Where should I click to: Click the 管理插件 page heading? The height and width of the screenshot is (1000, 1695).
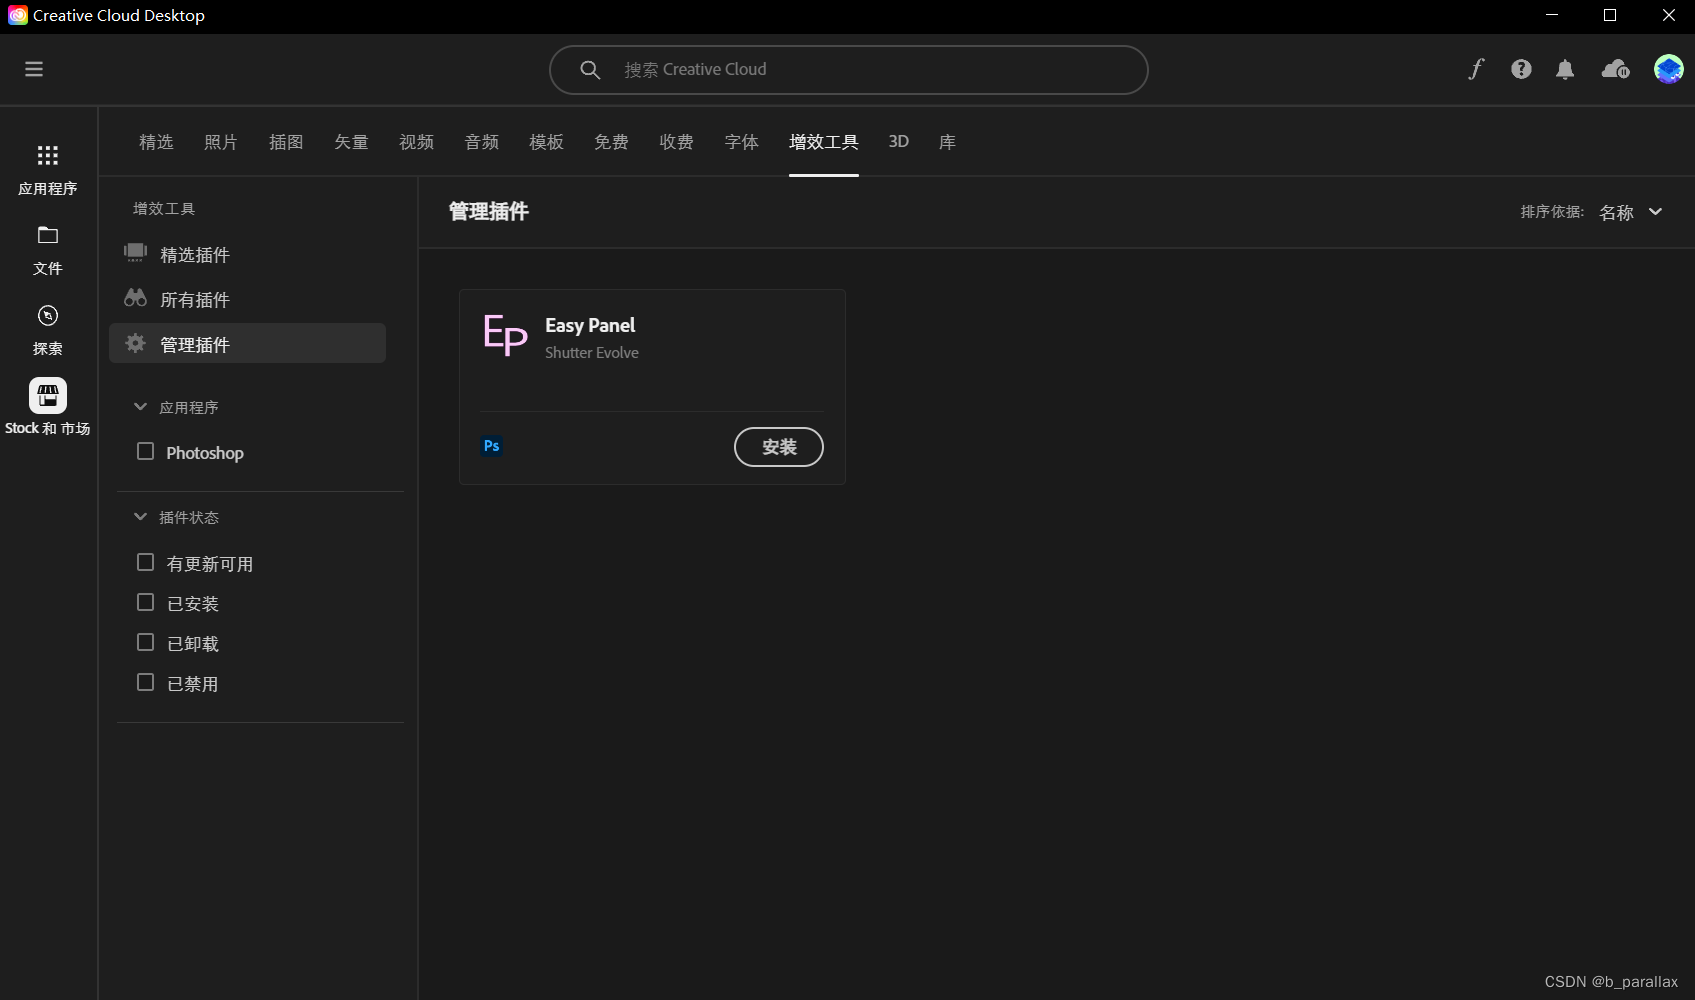489,211
